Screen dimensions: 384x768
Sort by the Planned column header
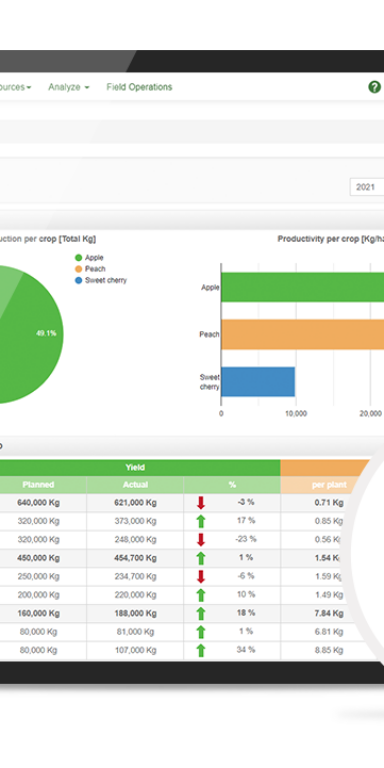[38, 485]
